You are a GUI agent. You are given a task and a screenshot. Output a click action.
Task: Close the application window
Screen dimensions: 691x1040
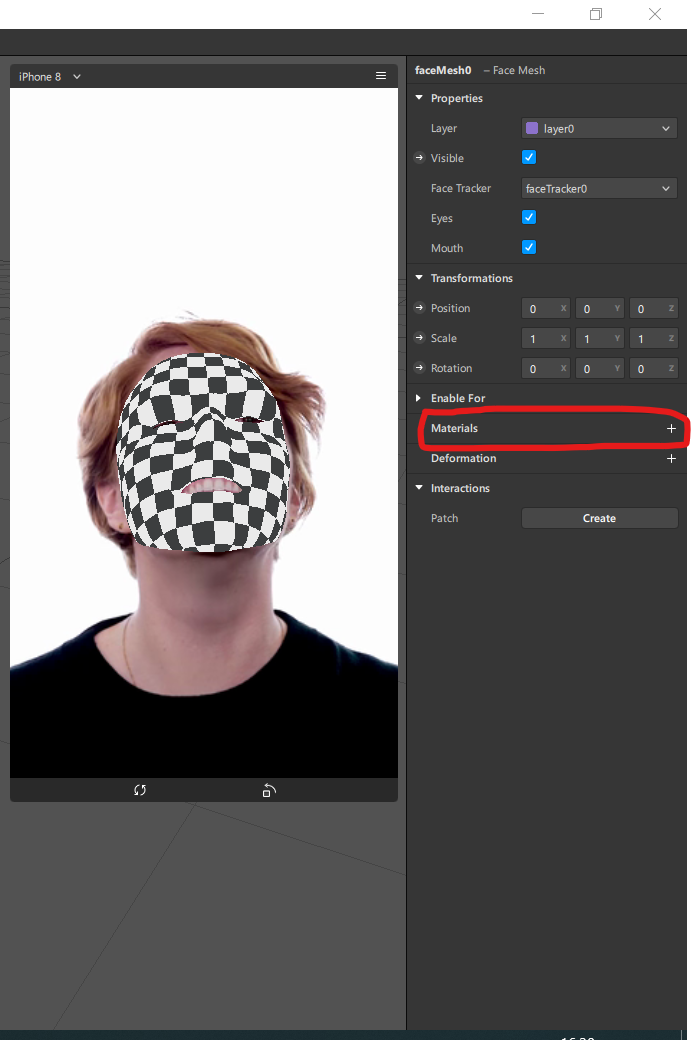655,14
